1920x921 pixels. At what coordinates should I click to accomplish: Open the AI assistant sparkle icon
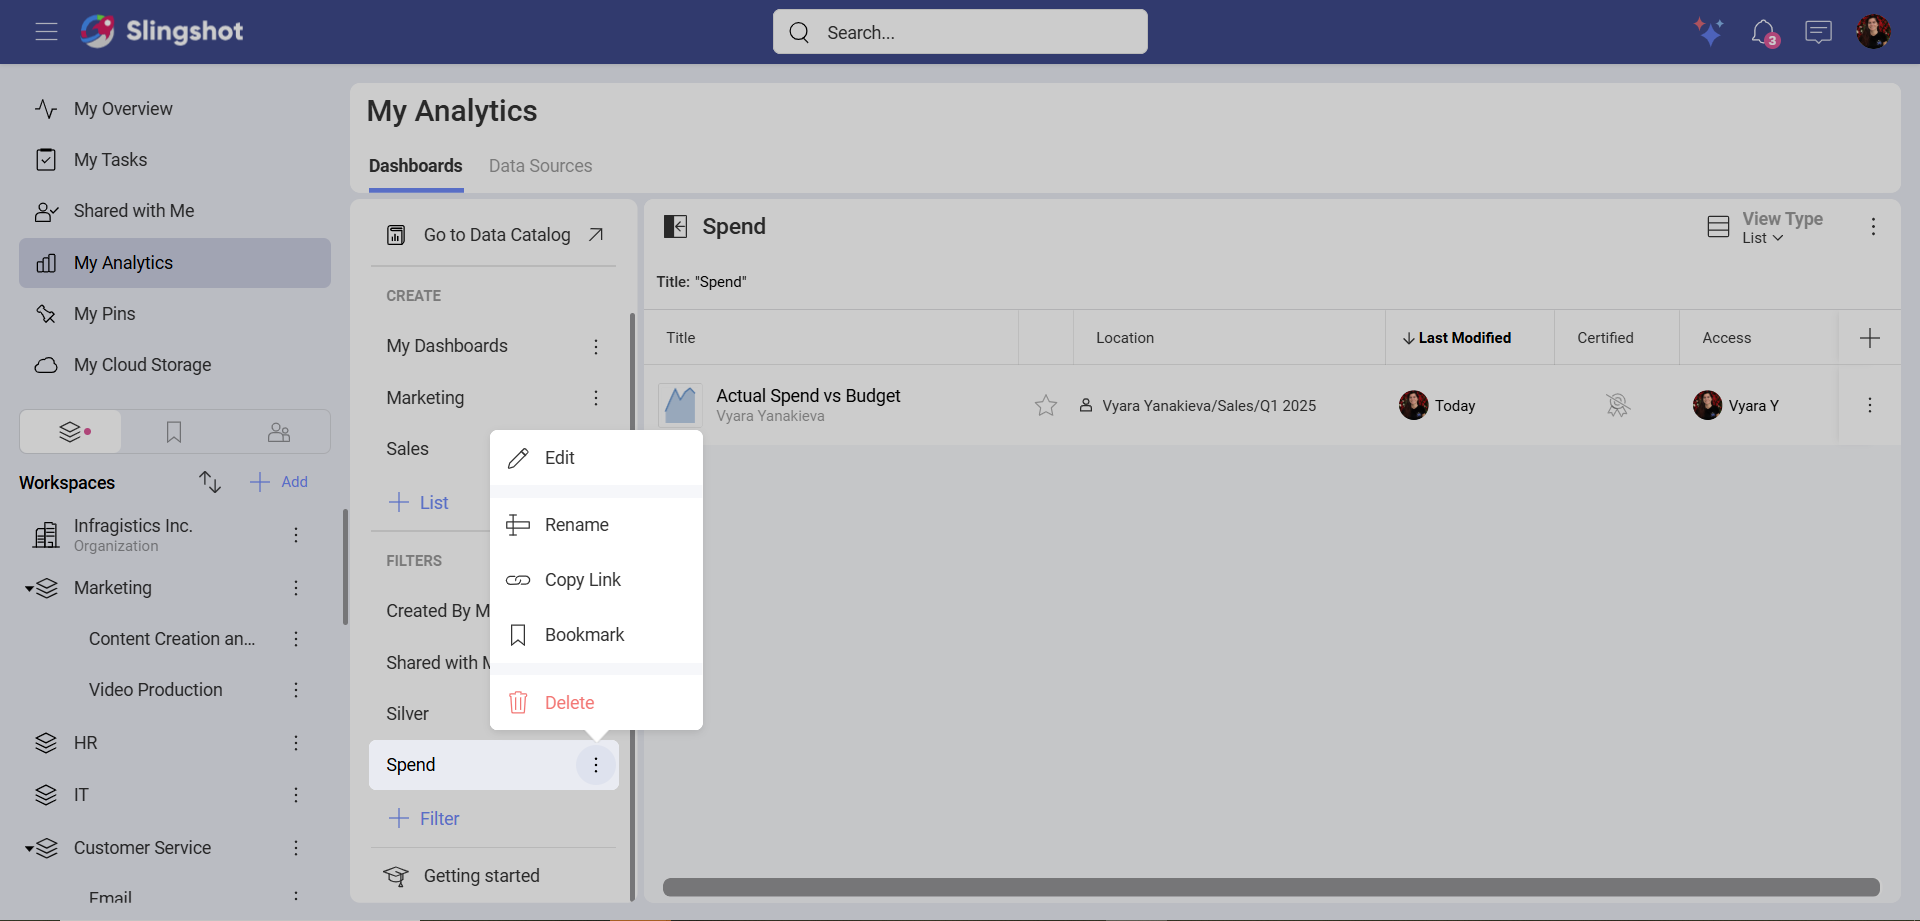(x=1708, y=32)
